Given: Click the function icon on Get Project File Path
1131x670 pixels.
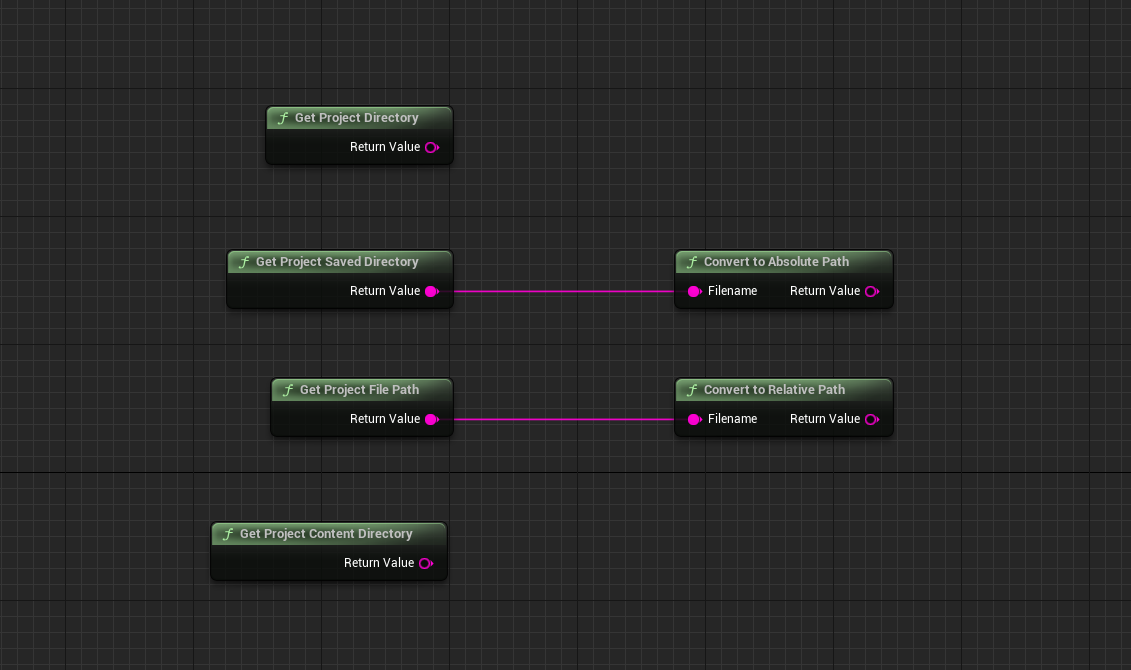Looking at the screenshot, I should click(288, 390).
